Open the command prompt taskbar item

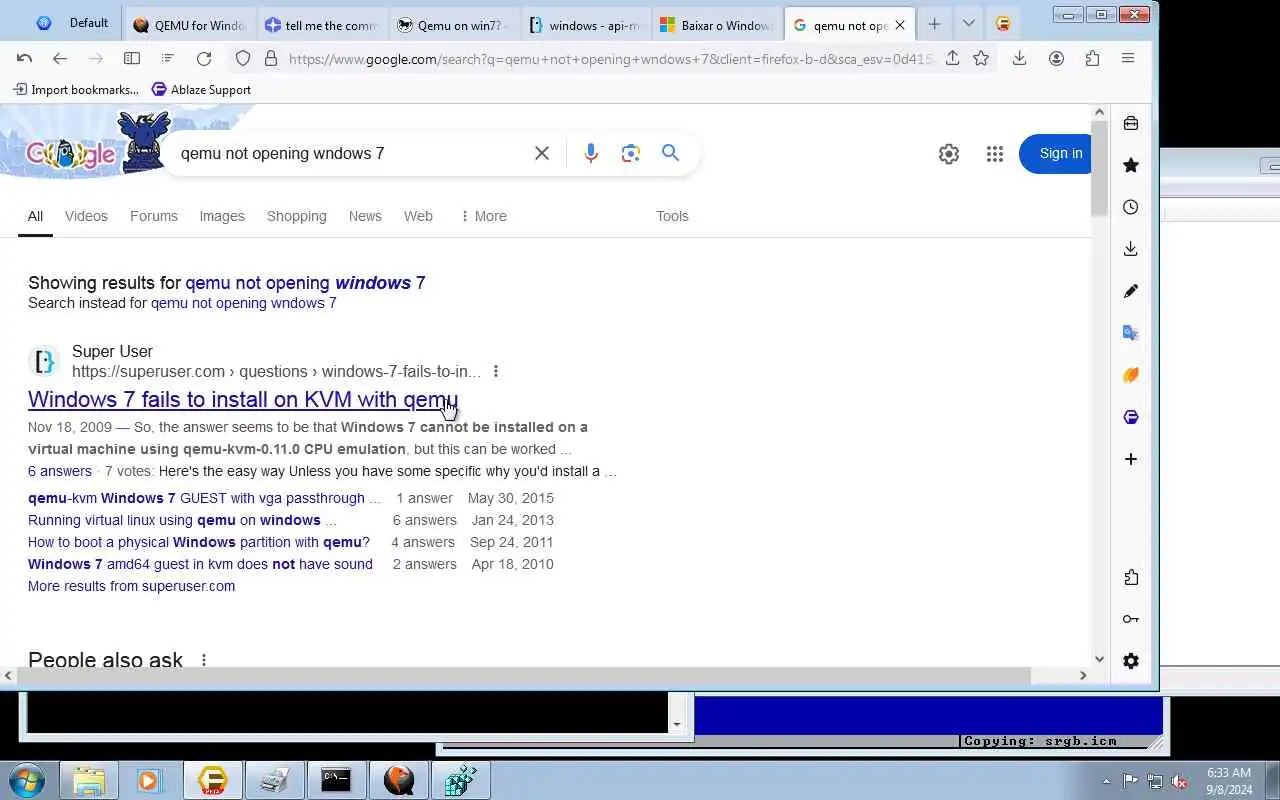click(x=336, y=780)
